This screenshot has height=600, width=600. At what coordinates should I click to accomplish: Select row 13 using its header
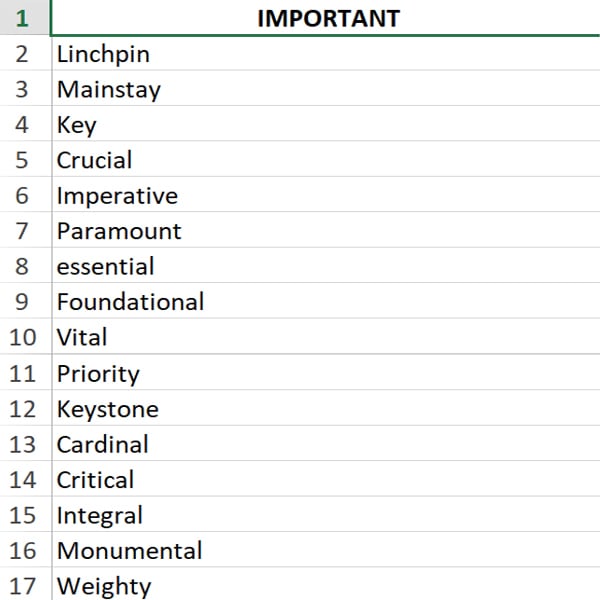point(25,443)
